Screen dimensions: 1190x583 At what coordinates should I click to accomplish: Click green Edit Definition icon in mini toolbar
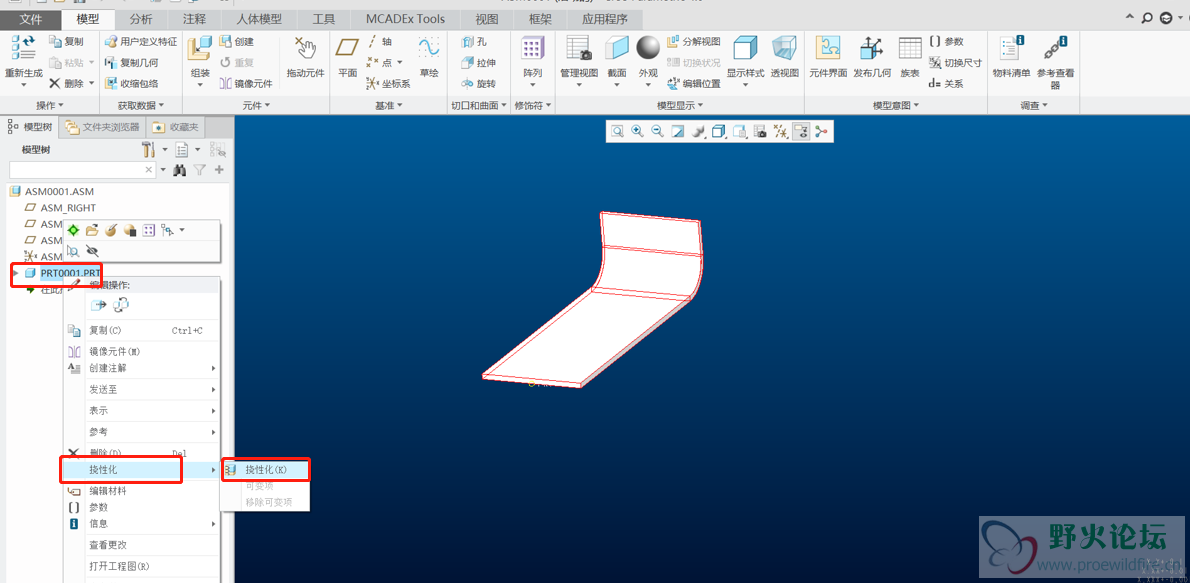click(74, 229)
